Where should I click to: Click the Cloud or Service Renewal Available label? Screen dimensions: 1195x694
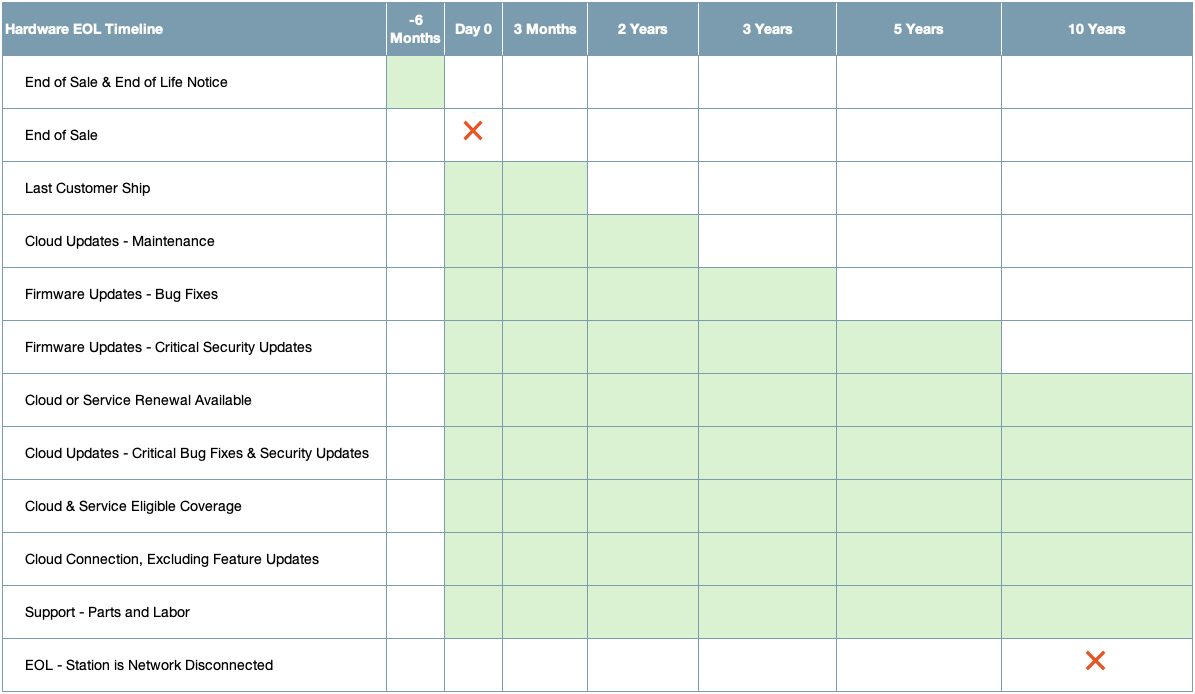(x=138, y=400)
